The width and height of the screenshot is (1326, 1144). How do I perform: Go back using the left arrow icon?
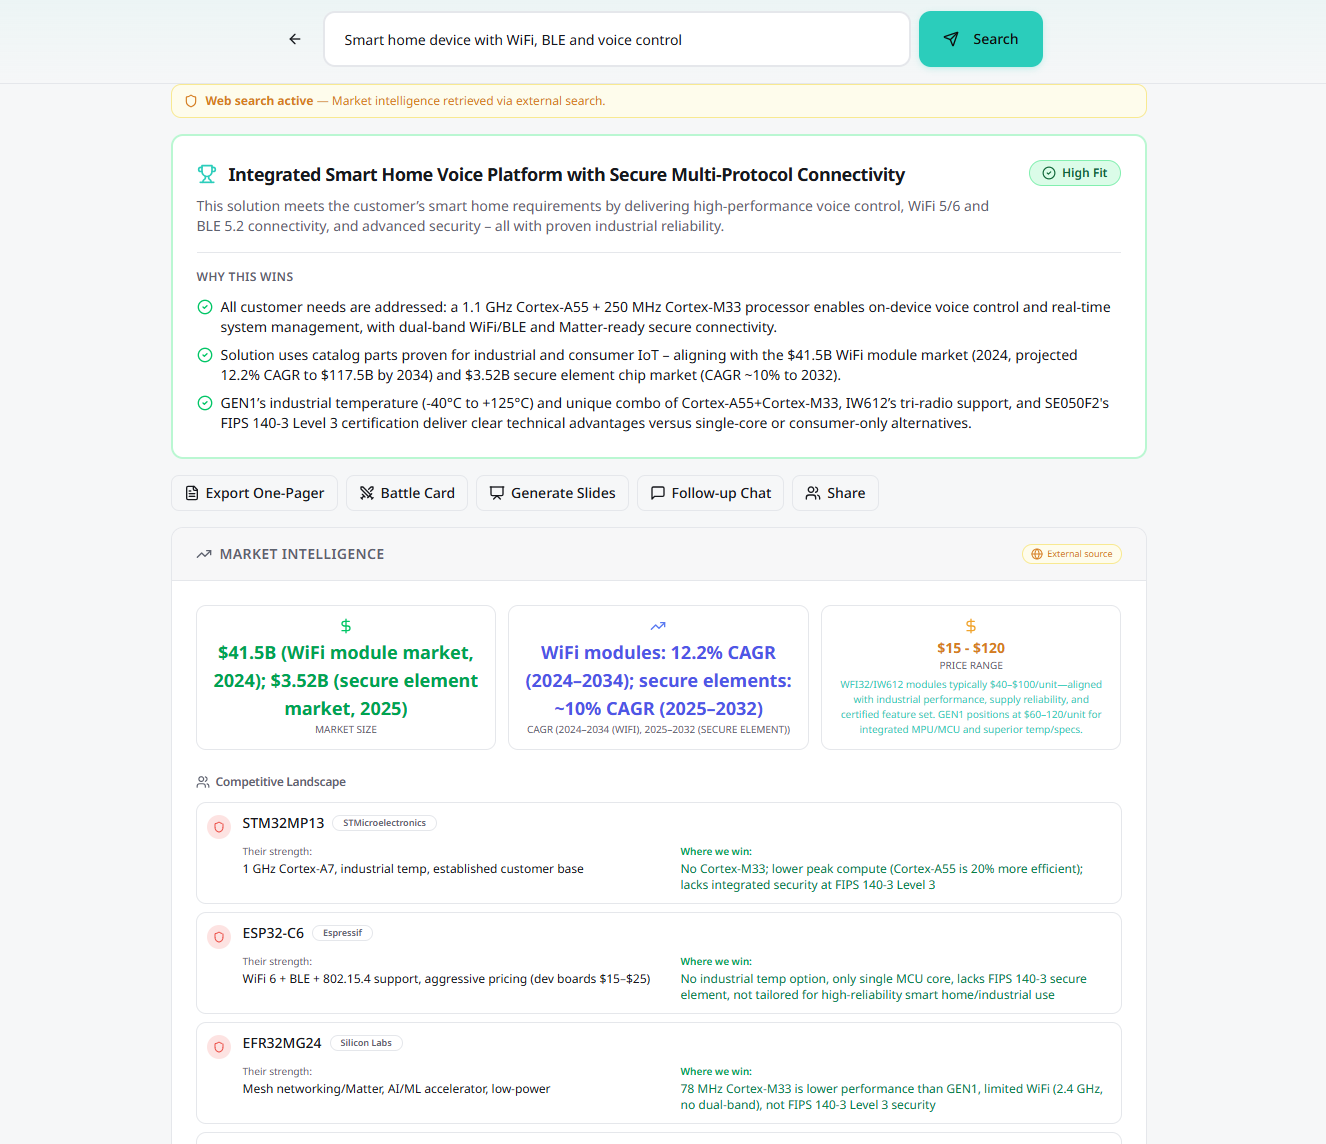[x=295, y=39]
